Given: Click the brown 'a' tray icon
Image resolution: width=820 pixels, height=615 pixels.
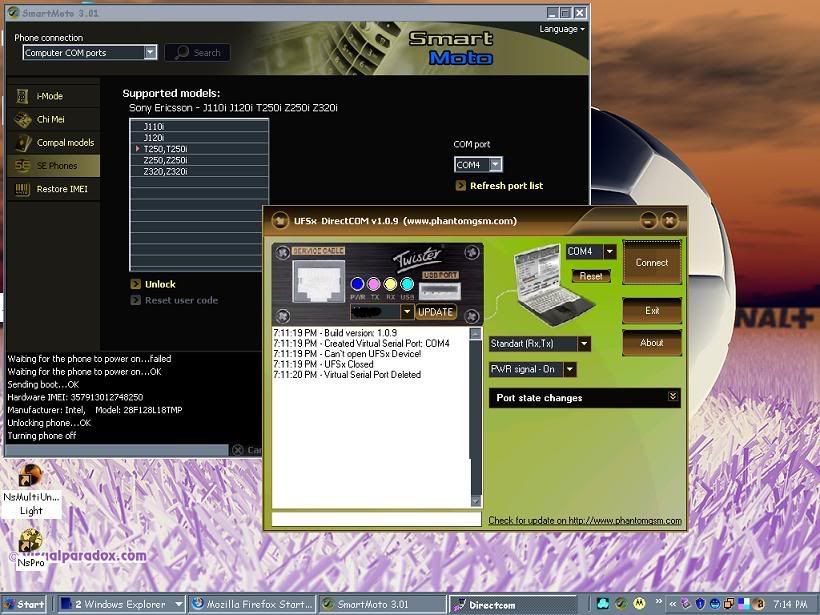Looking at the screenshot, I should pyautogui.click(x=759, y=604).
